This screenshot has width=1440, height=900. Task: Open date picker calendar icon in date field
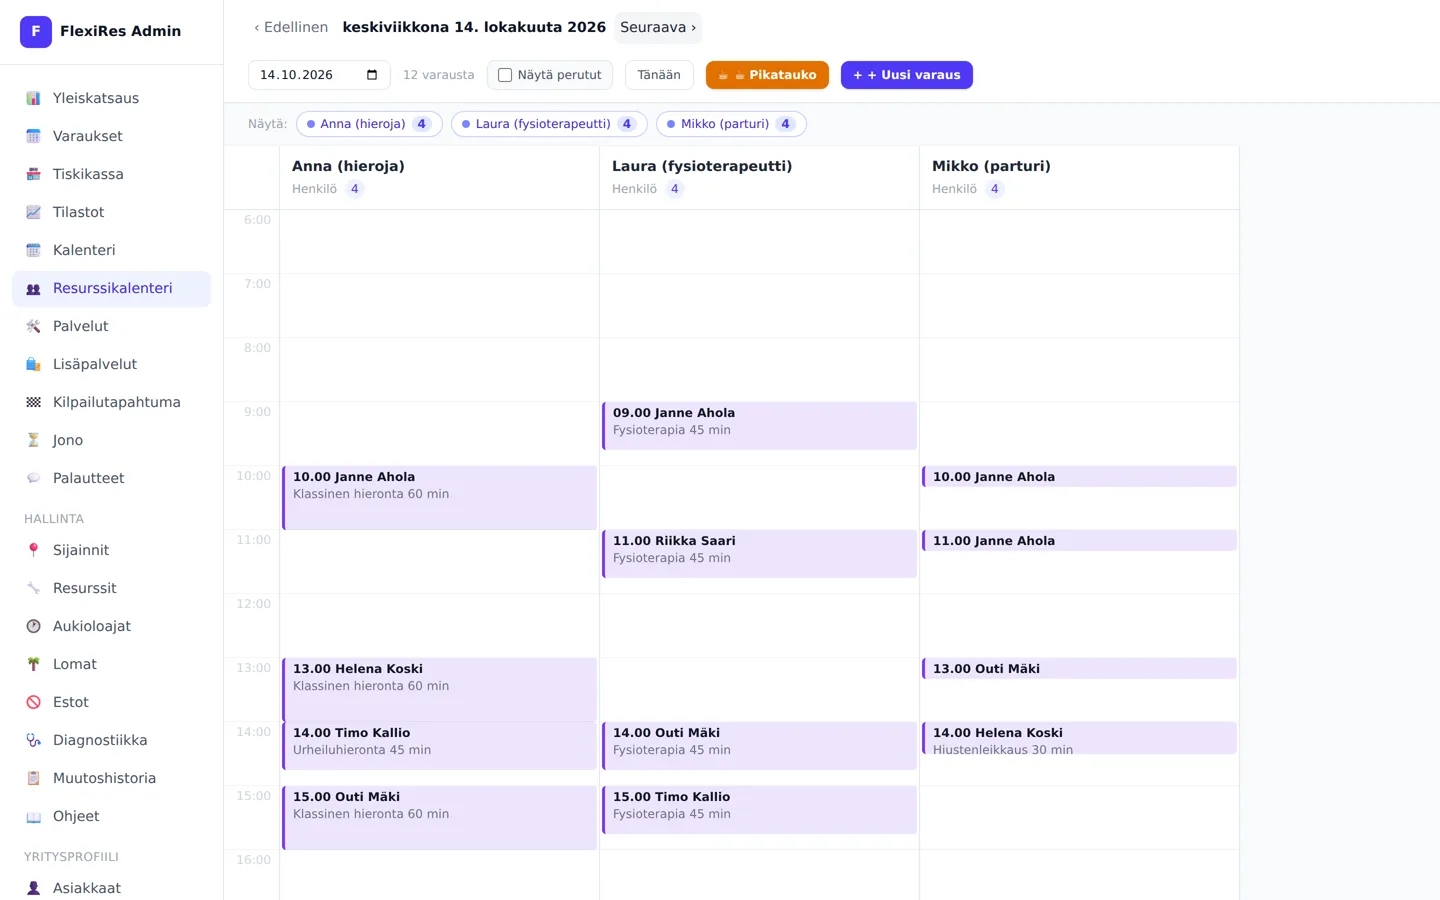click(372, 75)
